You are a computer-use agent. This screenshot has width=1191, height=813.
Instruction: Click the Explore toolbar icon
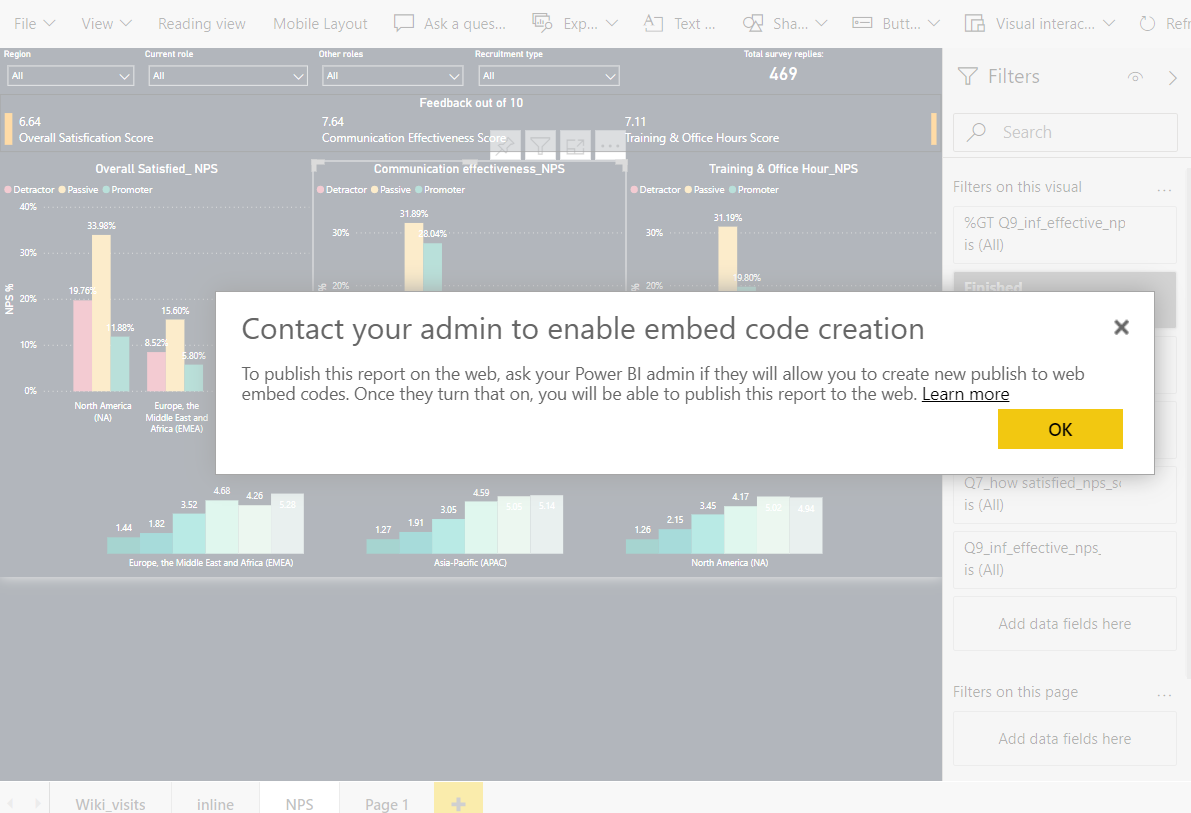coord(542,24)
